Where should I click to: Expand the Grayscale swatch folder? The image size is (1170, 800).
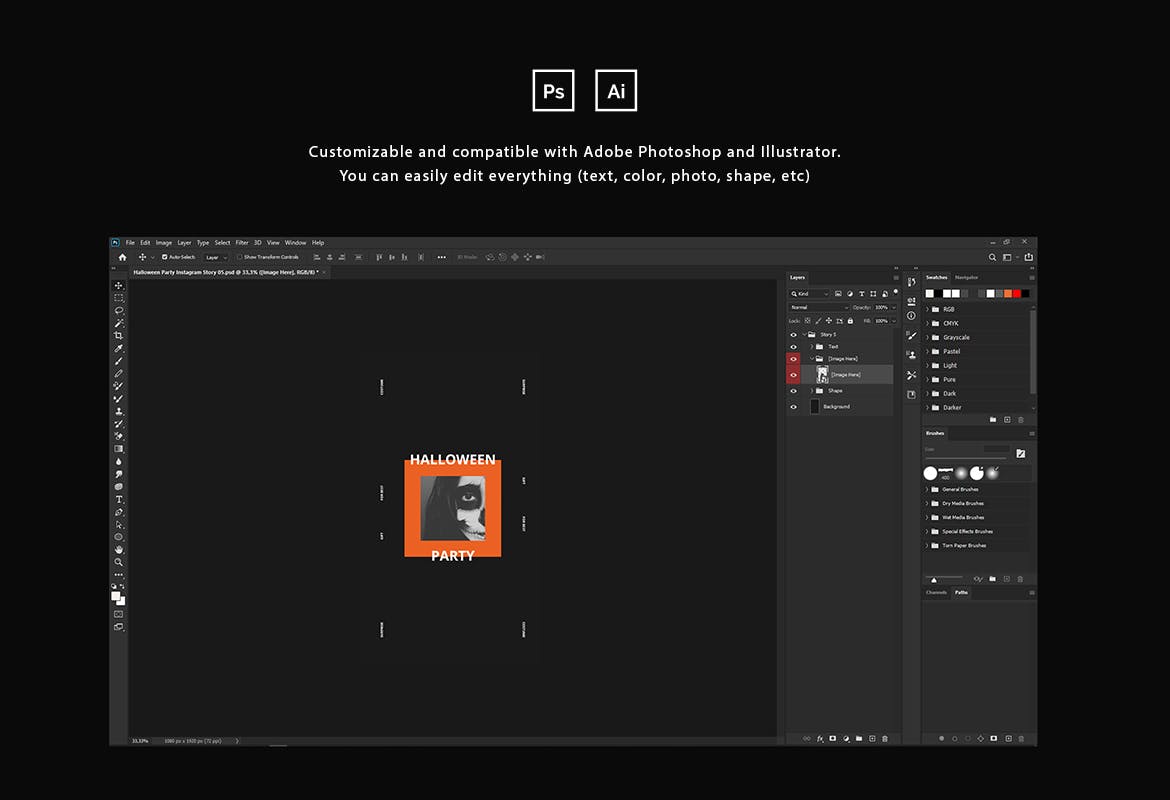click(927, 337)
